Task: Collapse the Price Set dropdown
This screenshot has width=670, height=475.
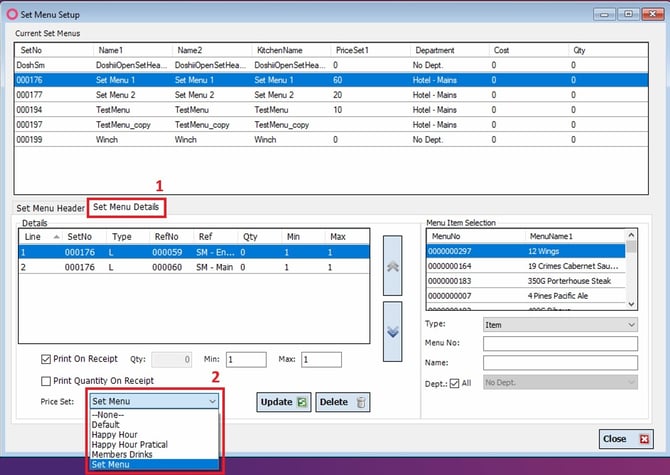Action: click(212, 401)
